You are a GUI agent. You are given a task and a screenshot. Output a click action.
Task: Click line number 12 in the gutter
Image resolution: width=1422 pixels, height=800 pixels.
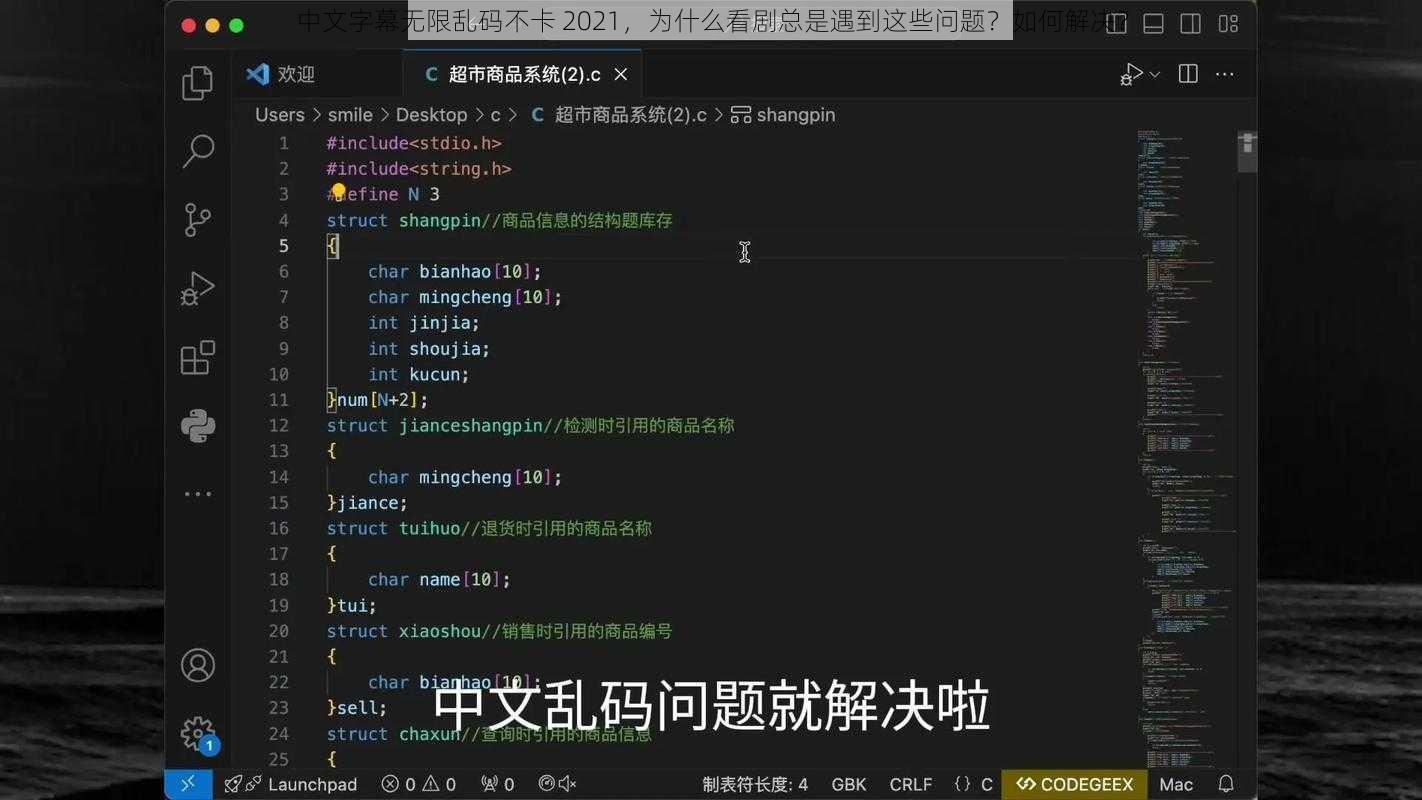278,425
